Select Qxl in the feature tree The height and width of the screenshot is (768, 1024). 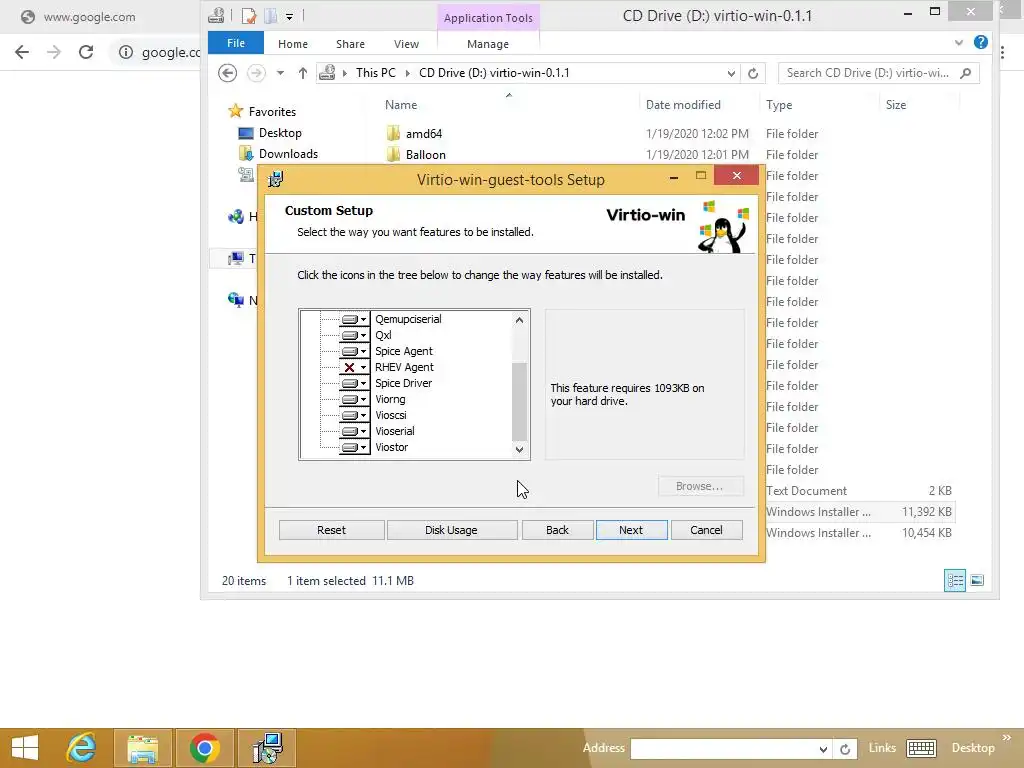[383, 335]
